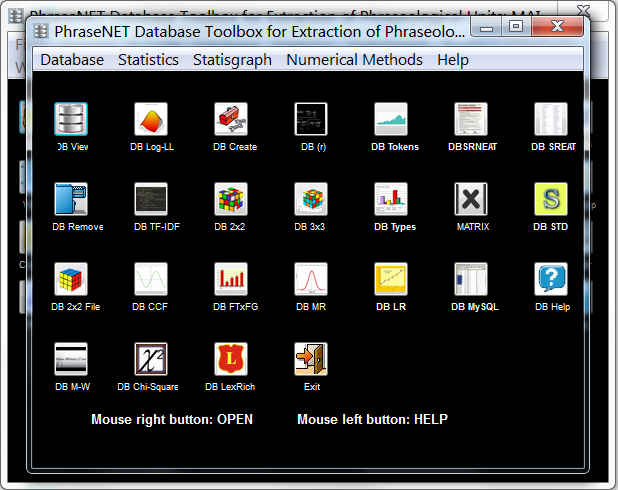Image resolution: width=618 pixels, height=490 pixels.
Task: Open the DB View database icon
Action: point(71,119)
